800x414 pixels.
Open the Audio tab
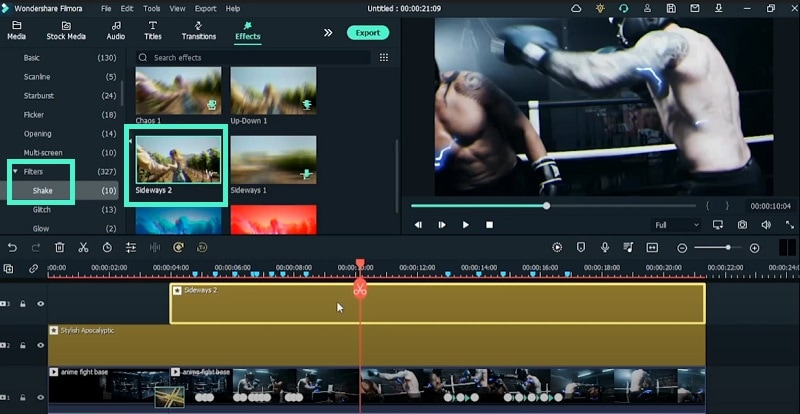point(116,31)
